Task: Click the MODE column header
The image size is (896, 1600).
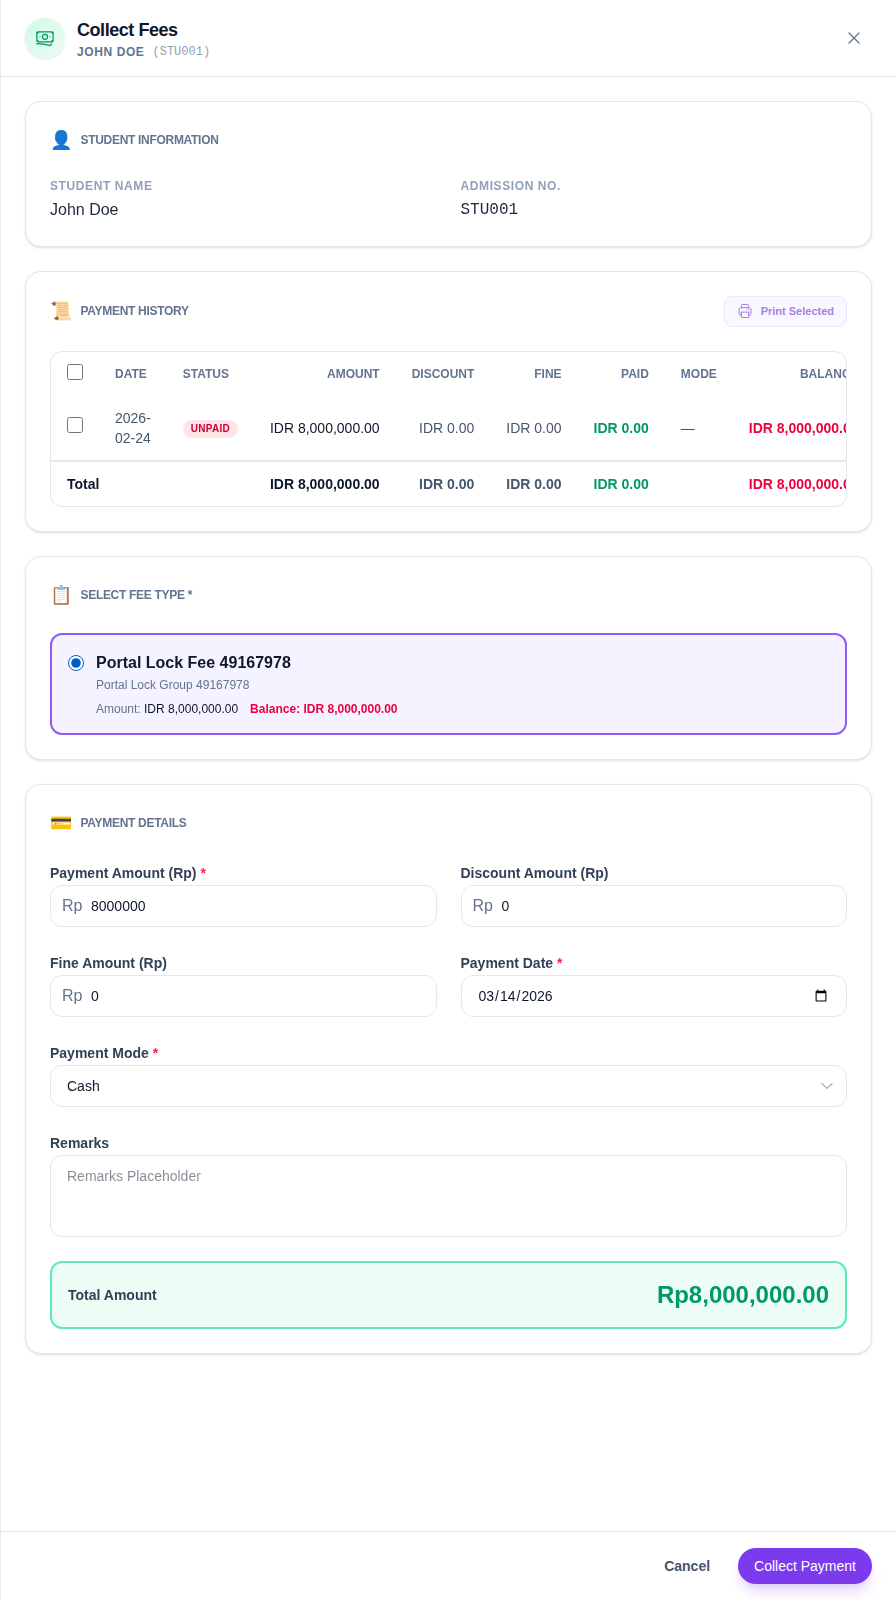Action: (699, 374)
